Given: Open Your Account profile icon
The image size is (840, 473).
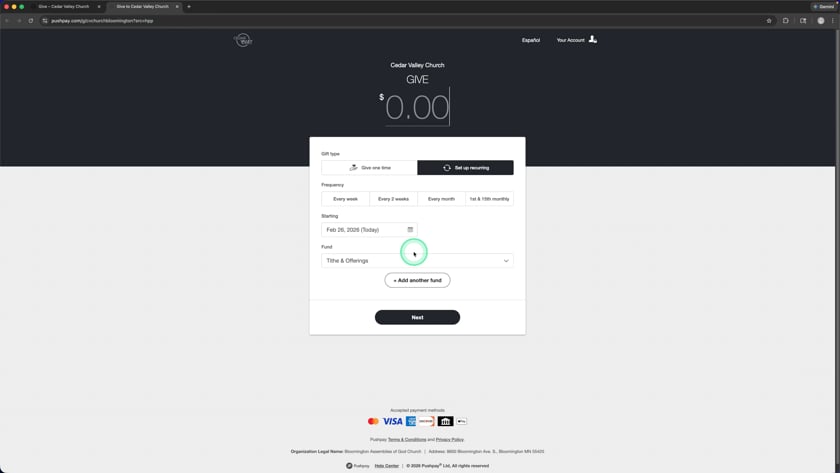Looking at the screenshot, I should 592,39.
